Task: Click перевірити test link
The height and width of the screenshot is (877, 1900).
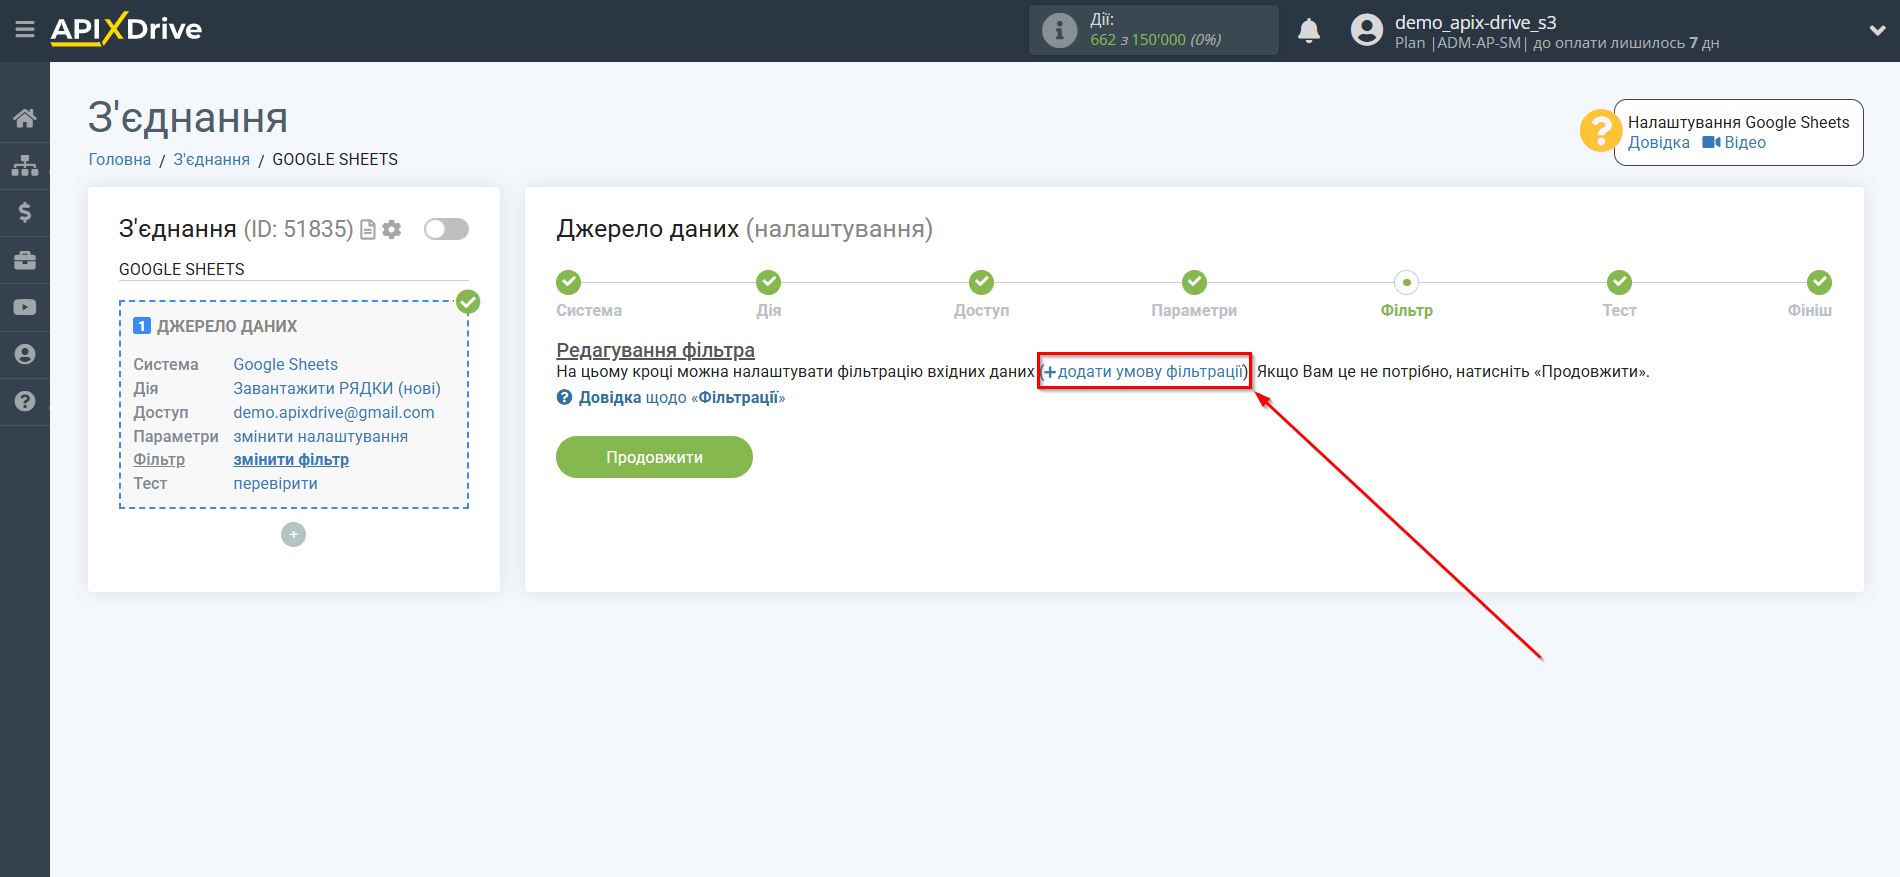Action: (275, 484)
